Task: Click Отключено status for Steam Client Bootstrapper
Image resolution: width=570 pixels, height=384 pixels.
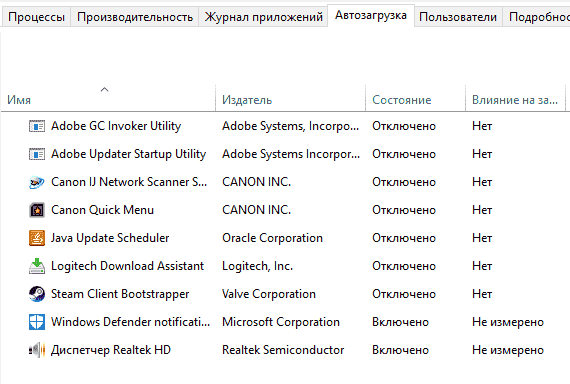Action: point(404,294)
